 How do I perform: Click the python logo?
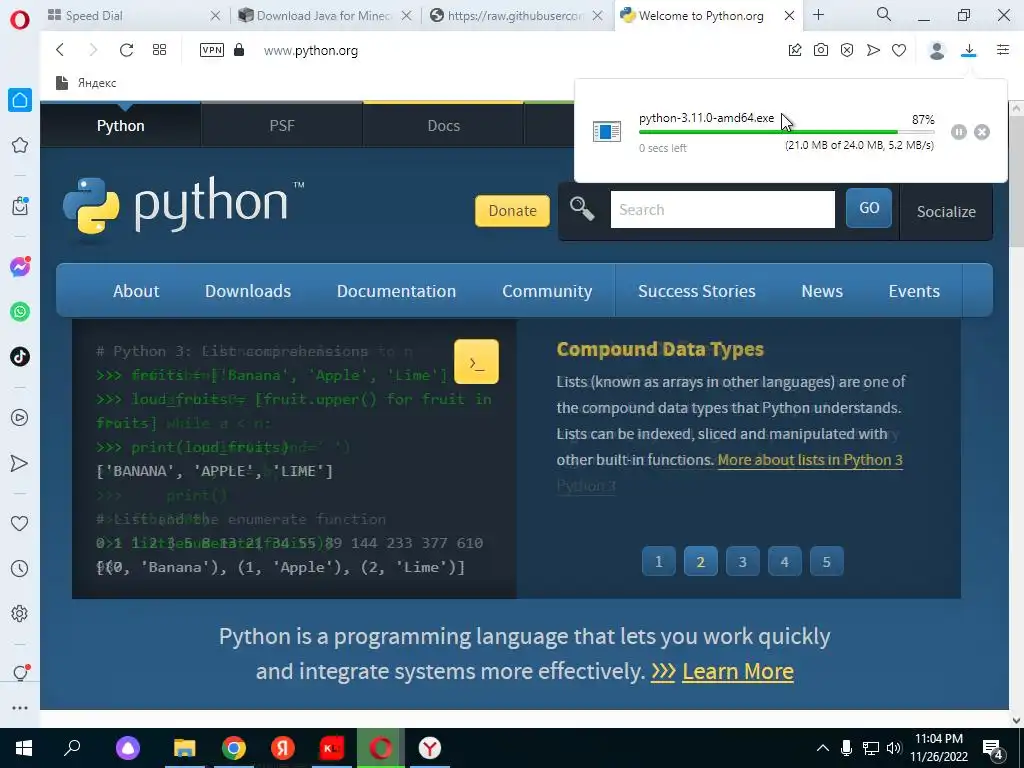click(x=183, y=205)
